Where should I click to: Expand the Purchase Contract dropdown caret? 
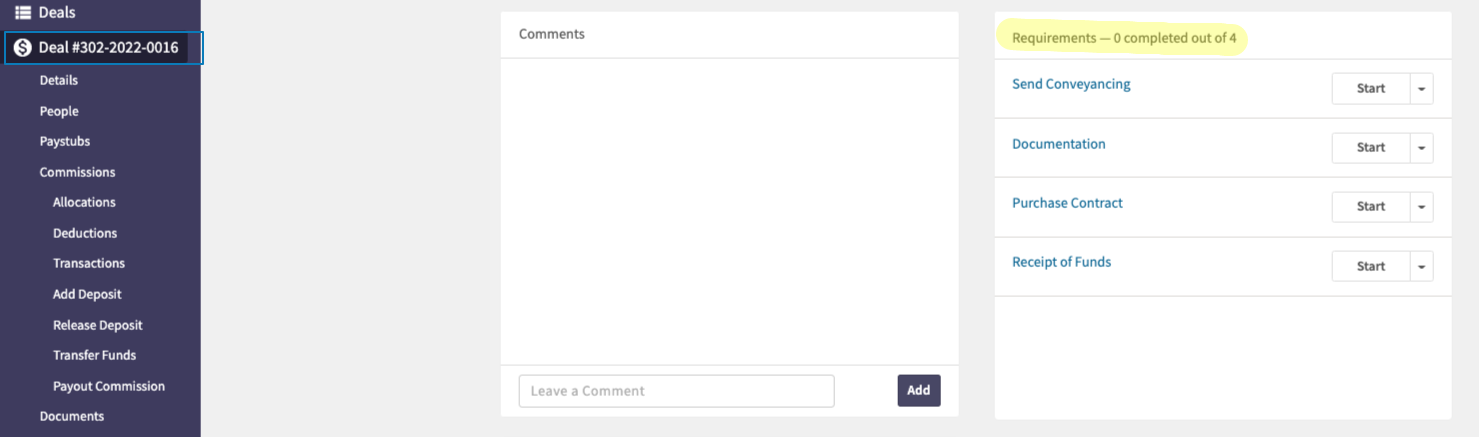pyautogui.click(x=1421, y=207)
